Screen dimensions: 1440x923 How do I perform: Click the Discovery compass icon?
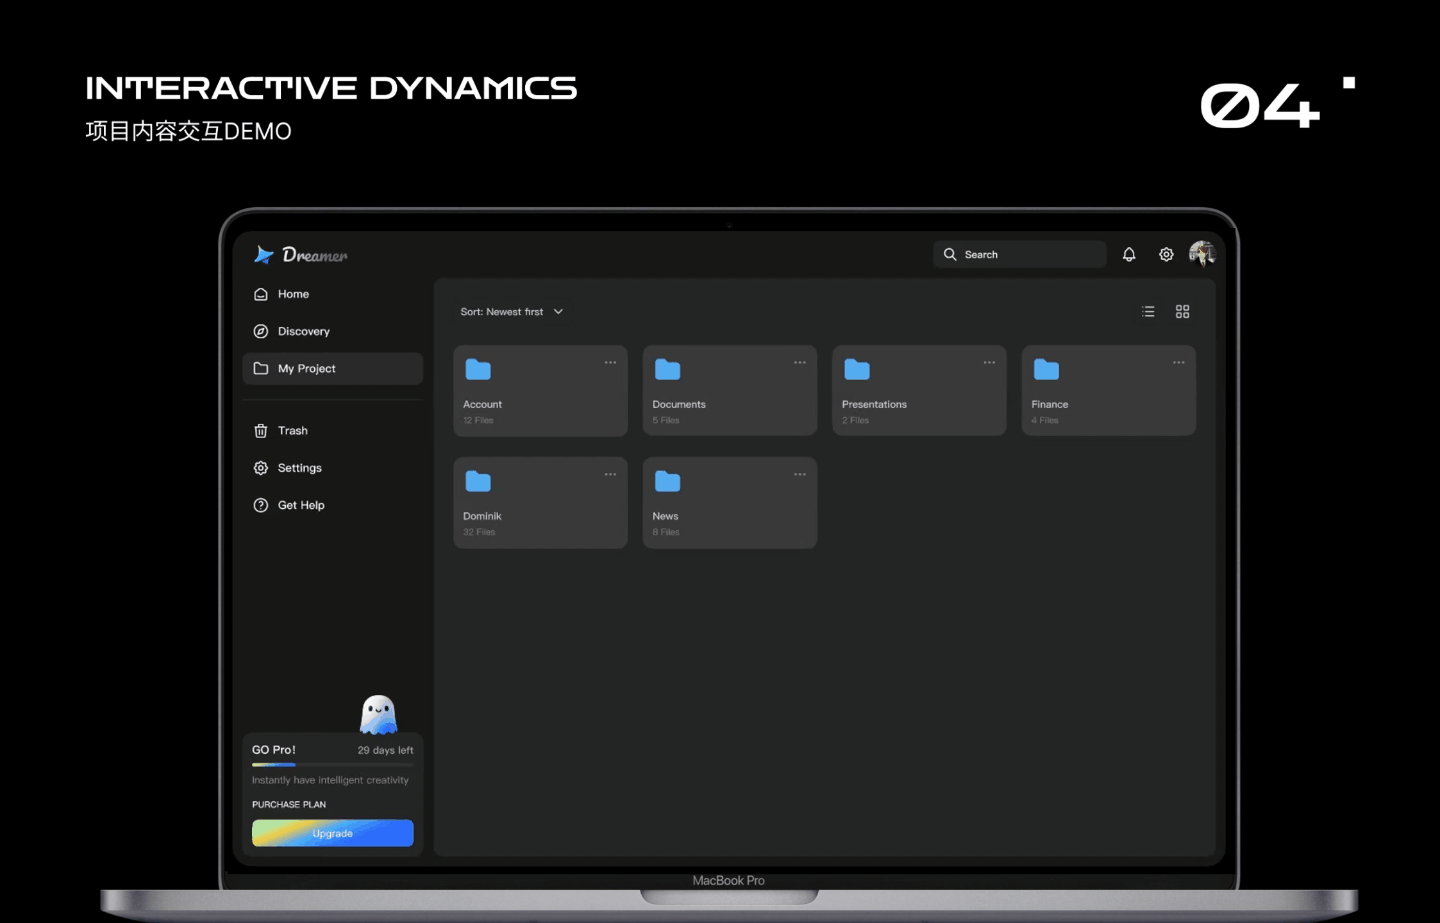[x=261, y=331]
